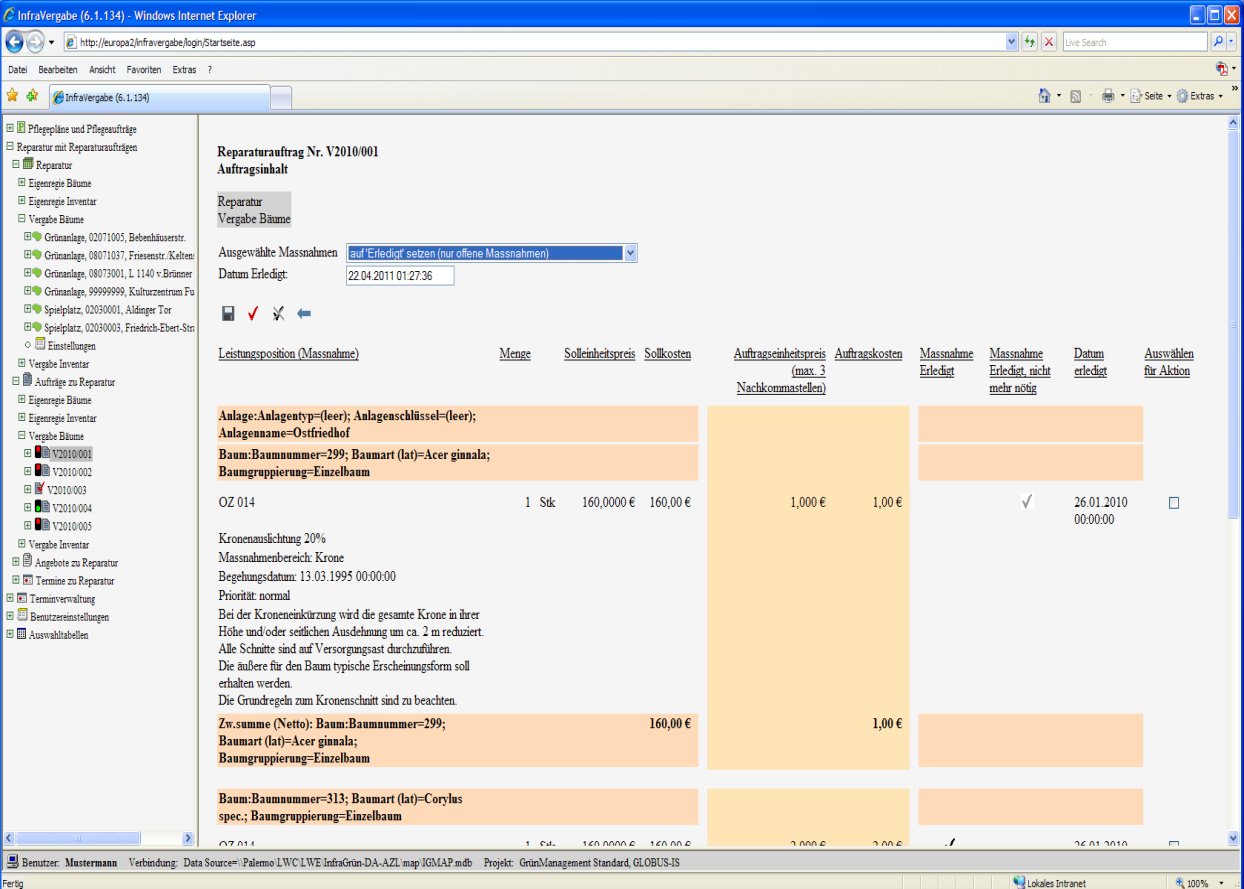Click the Datum Erledigt input field
Viewport: 1244px width, 889px height.
coord(399,275)
